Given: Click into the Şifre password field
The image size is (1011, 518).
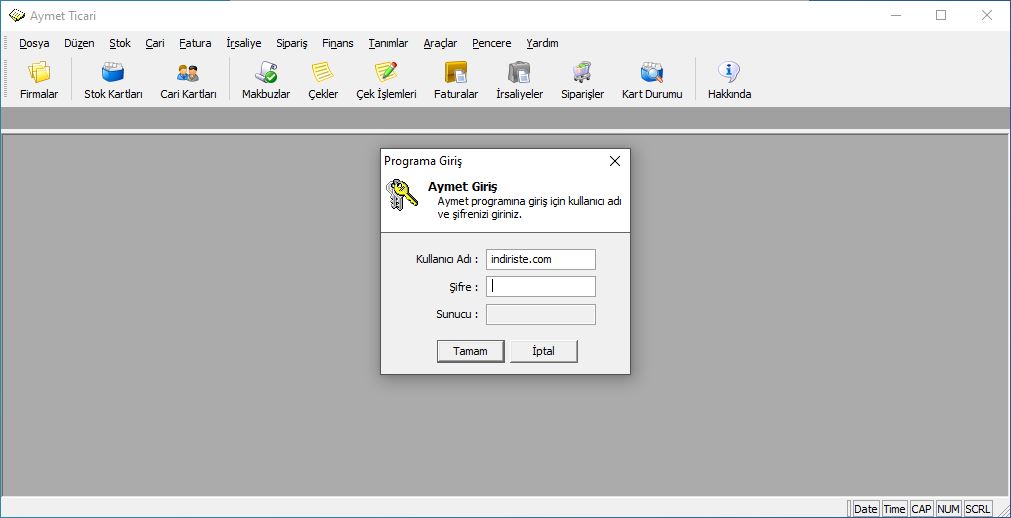Looking at the screenshot, I should pyautogui.click(x=540, y=286).
